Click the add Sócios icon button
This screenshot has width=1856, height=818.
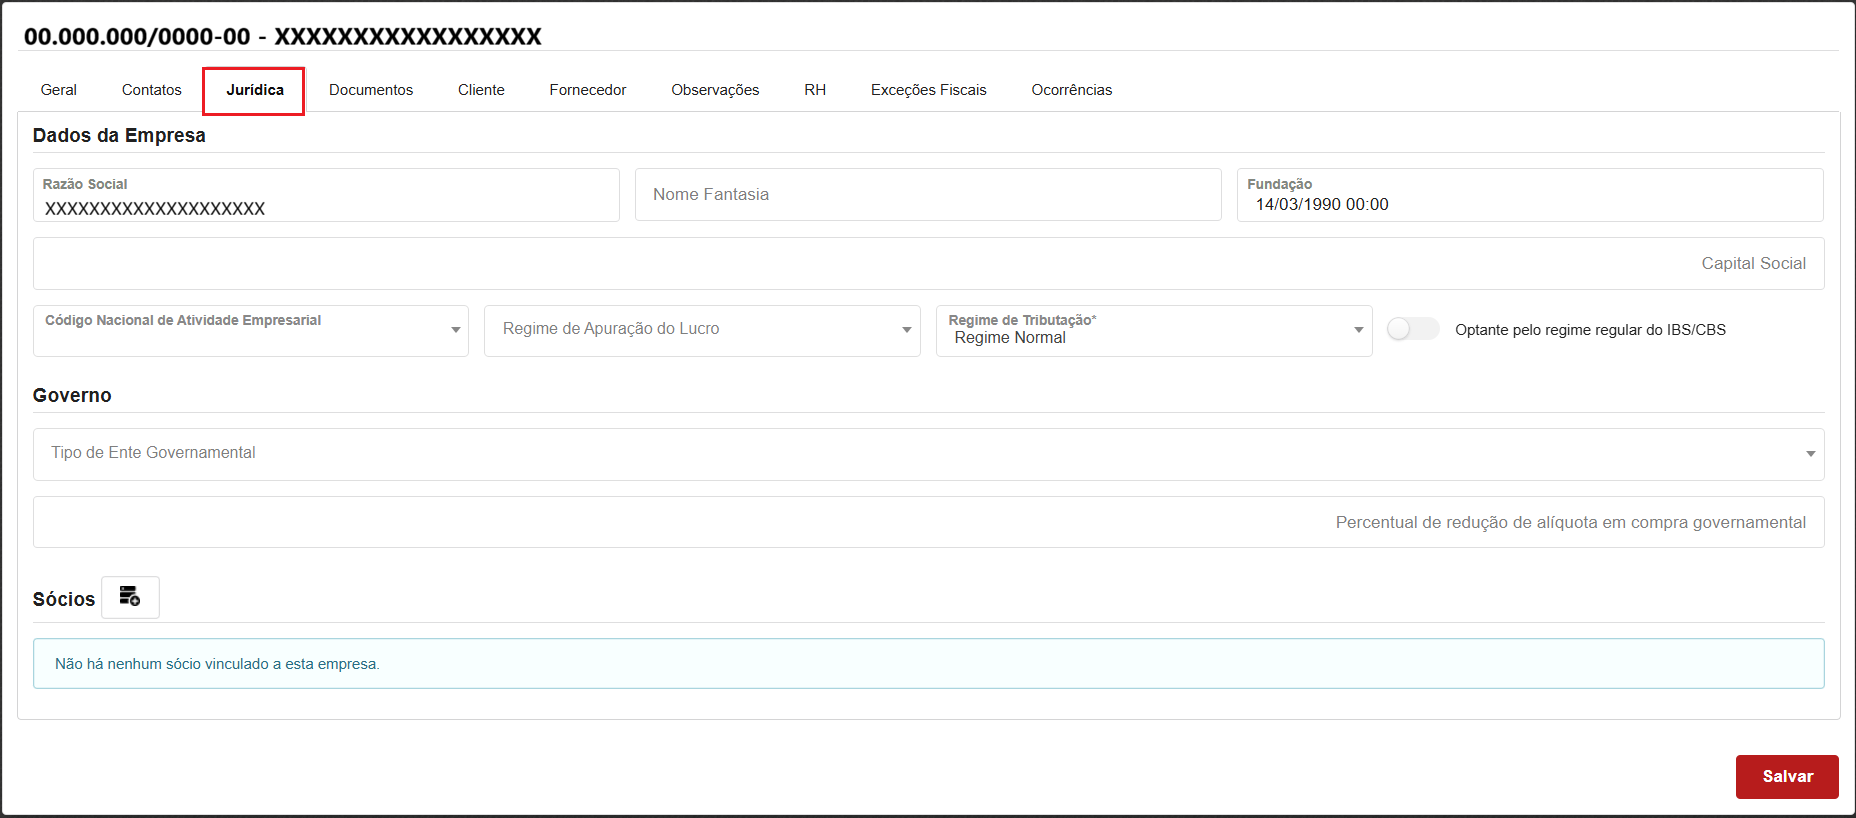[x=130, y=597]
